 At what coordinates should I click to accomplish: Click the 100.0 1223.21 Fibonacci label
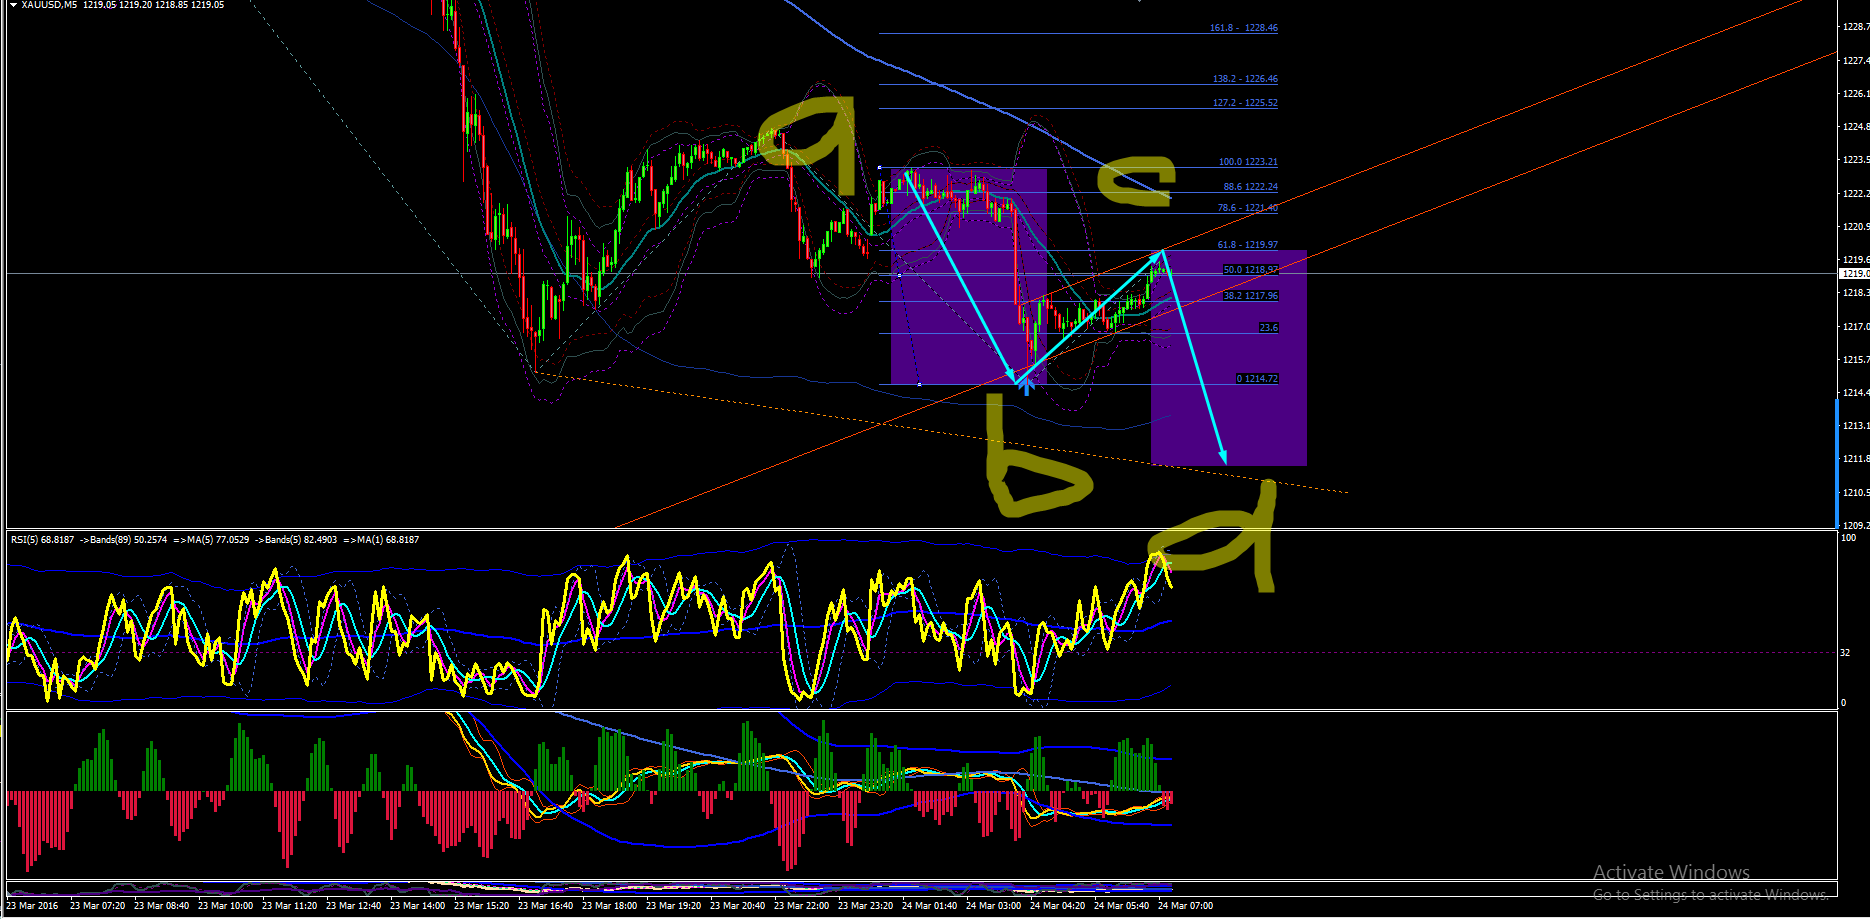pos(1248,162)
